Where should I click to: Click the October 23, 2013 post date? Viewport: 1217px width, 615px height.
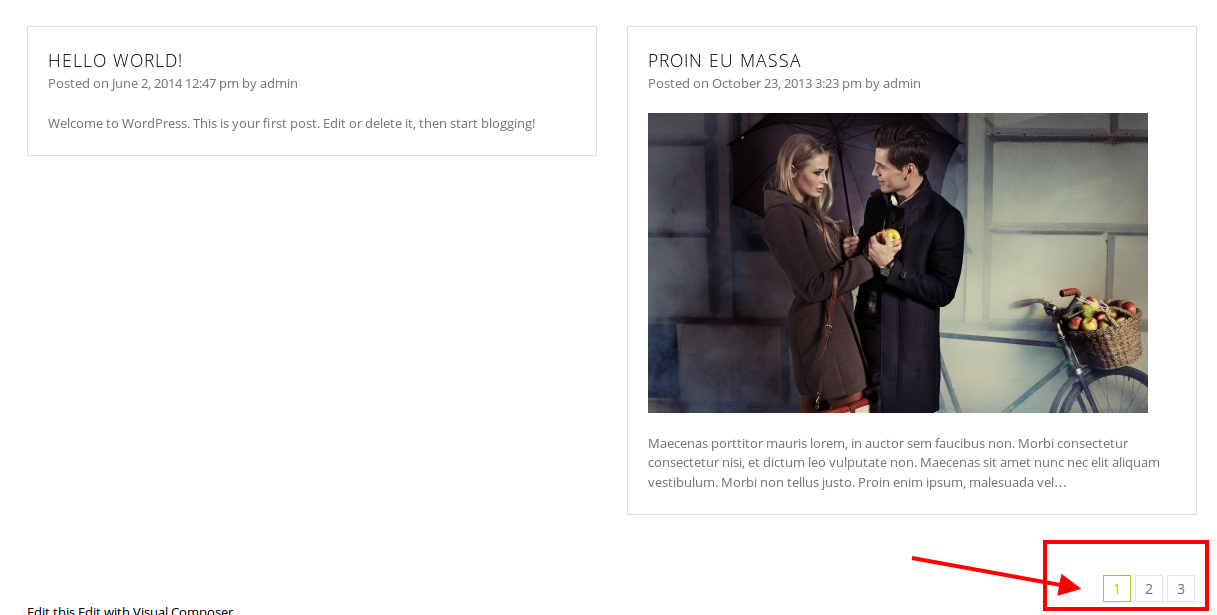pyautogui.click(x=787, y=84)
